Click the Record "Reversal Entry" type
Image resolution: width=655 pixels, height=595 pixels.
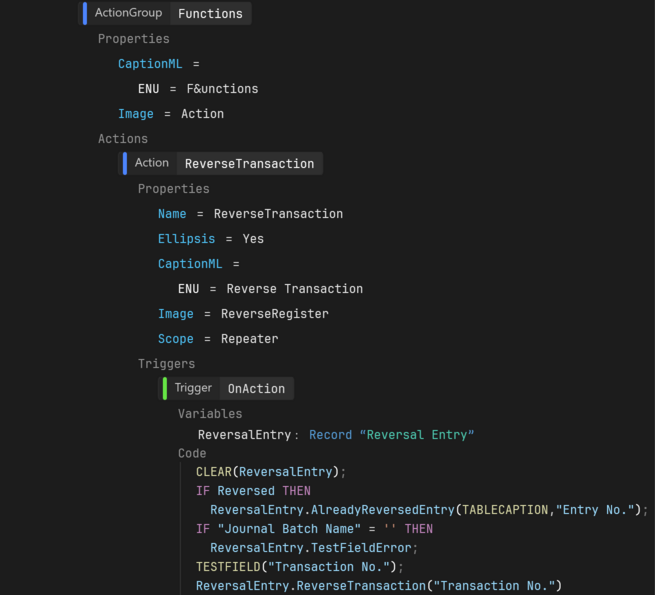click(x=391, y=435)
